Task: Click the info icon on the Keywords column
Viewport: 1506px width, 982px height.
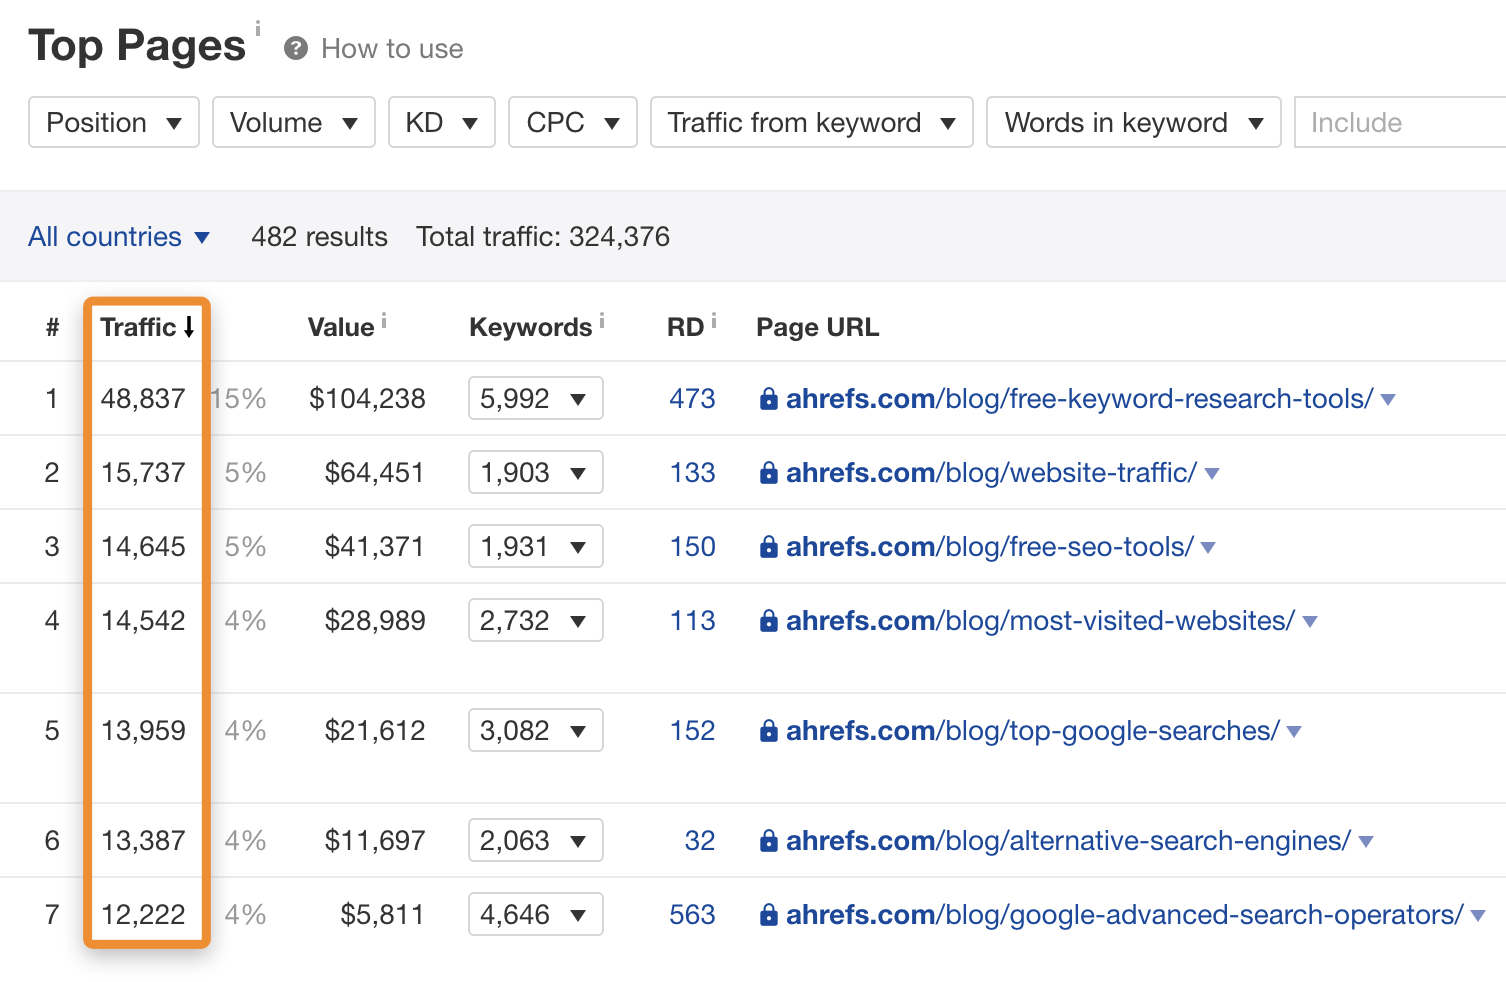Action: (603, 318)
